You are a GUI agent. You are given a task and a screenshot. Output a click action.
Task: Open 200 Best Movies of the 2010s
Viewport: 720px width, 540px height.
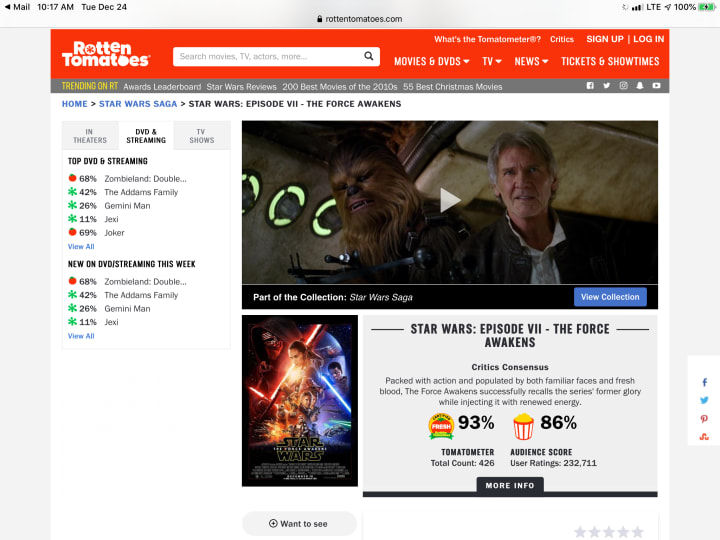click(340, 86)
